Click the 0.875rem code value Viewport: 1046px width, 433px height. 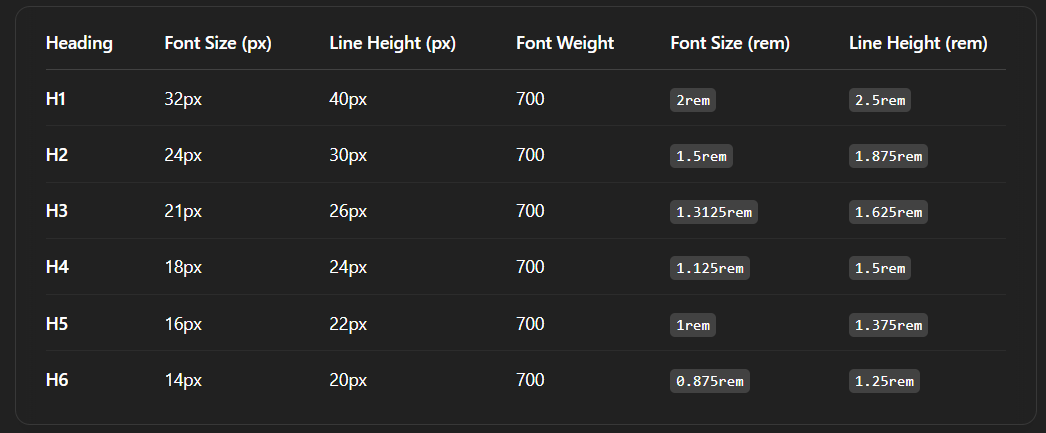(710, 381)
